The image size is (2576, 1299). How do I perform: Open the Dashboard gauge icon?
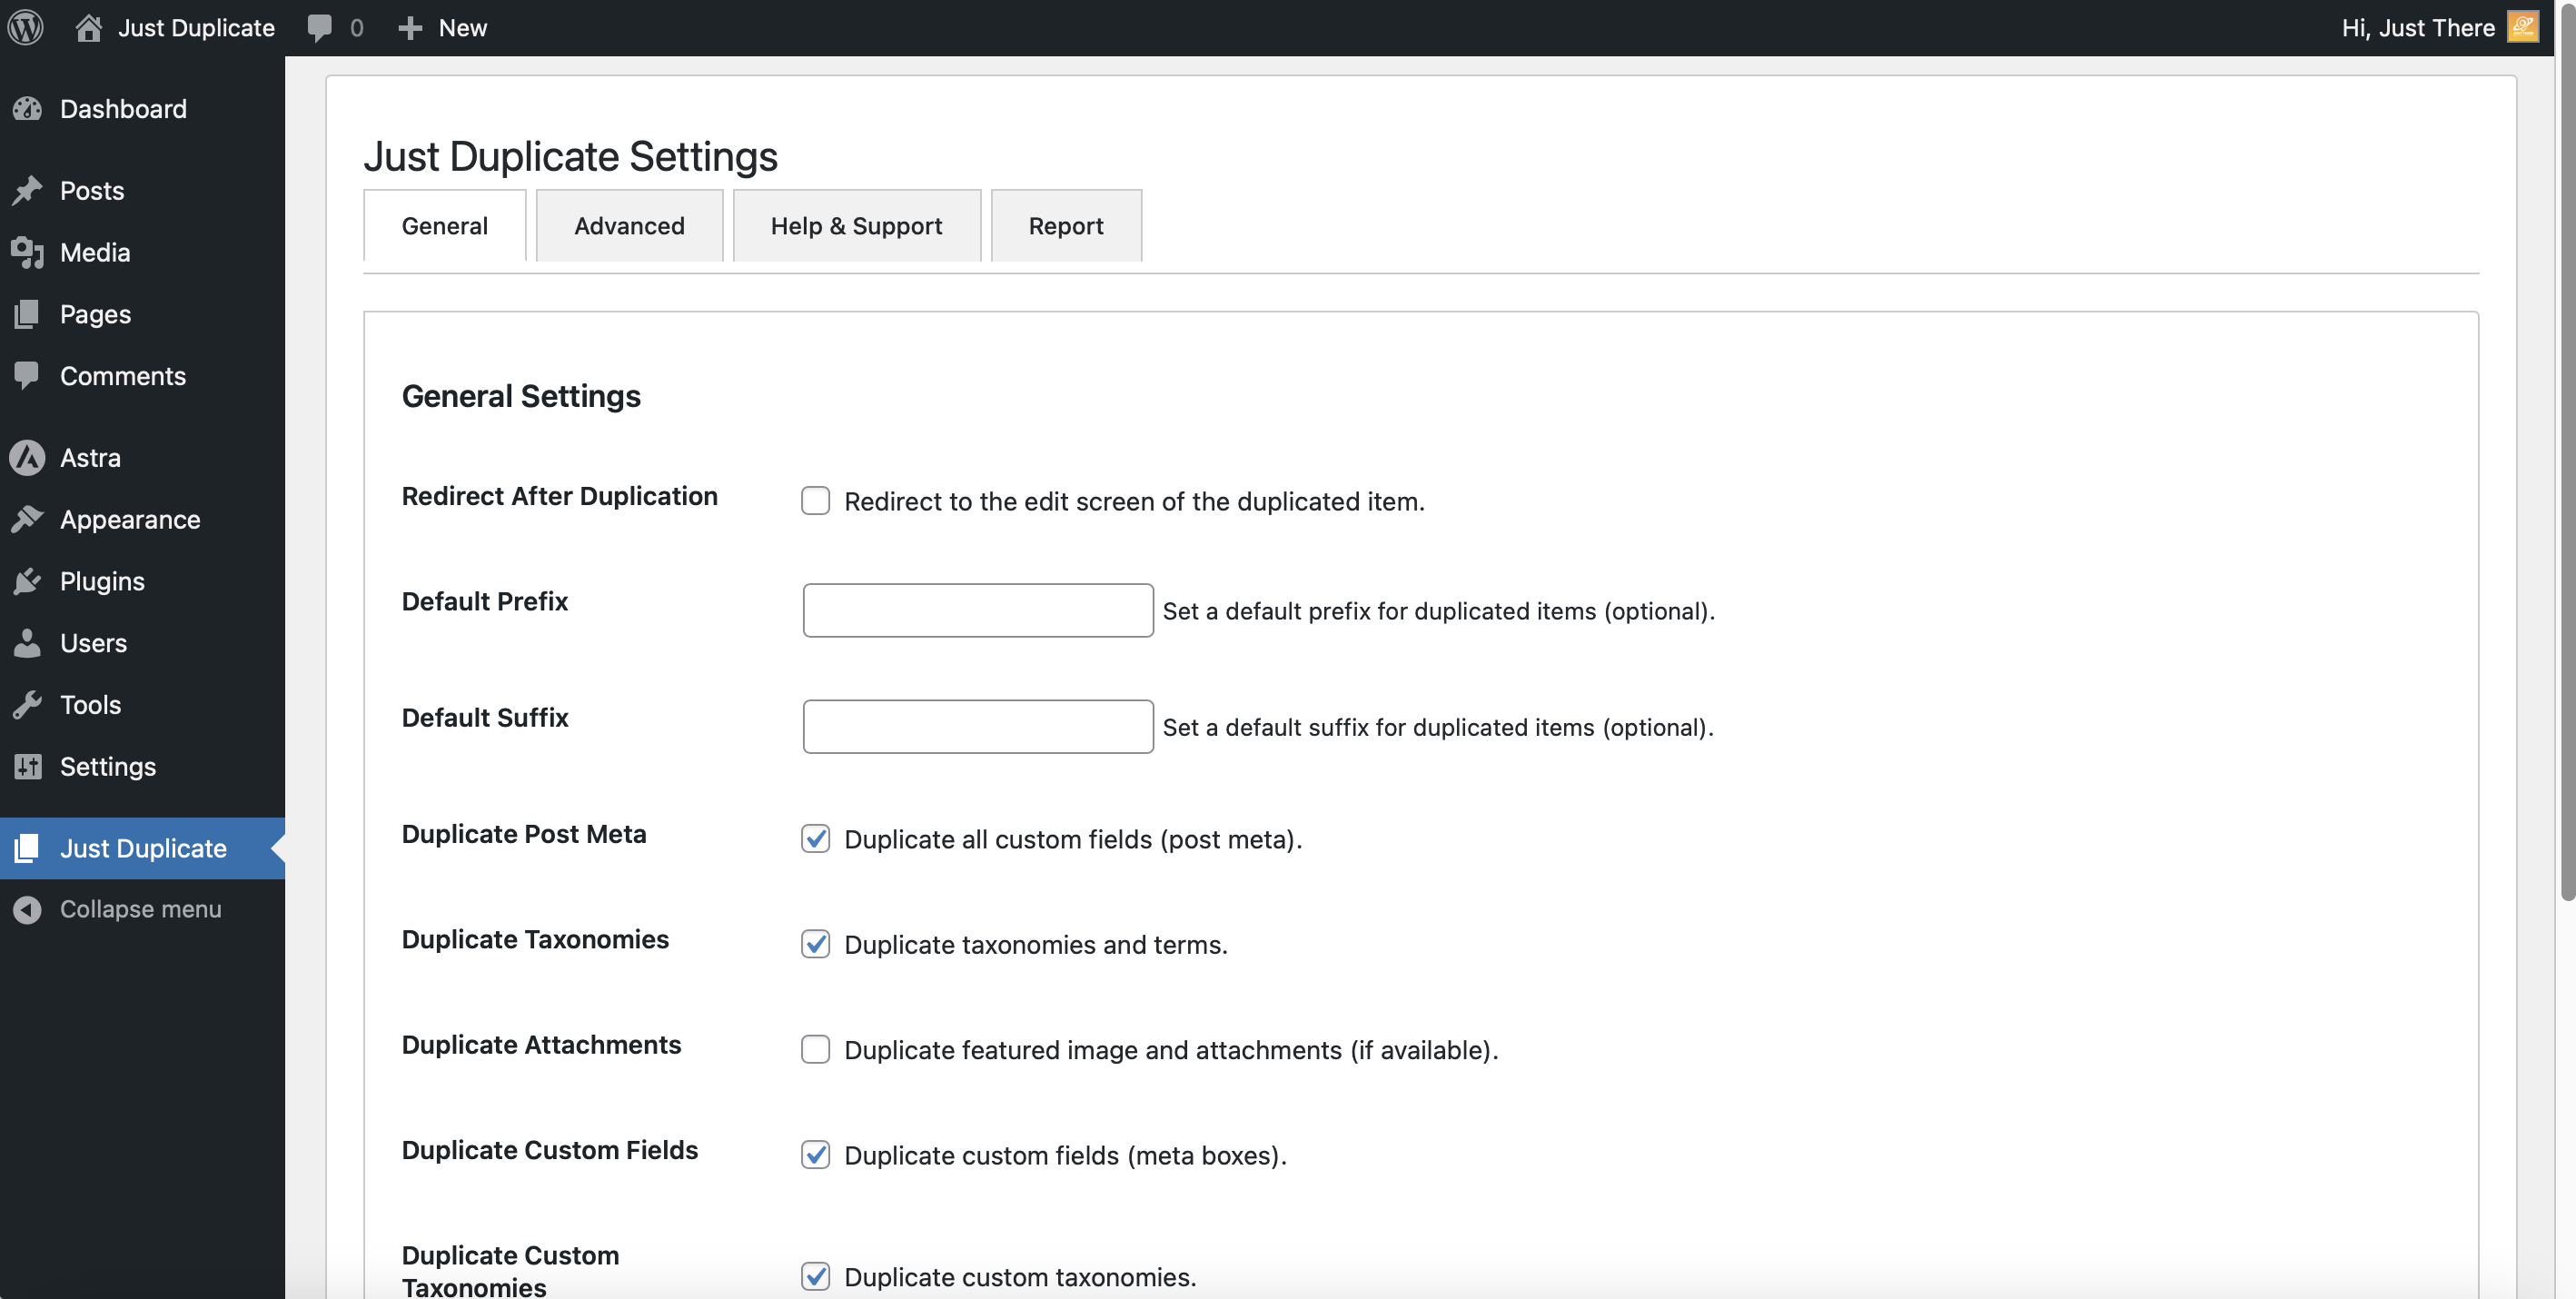[28, 108]
